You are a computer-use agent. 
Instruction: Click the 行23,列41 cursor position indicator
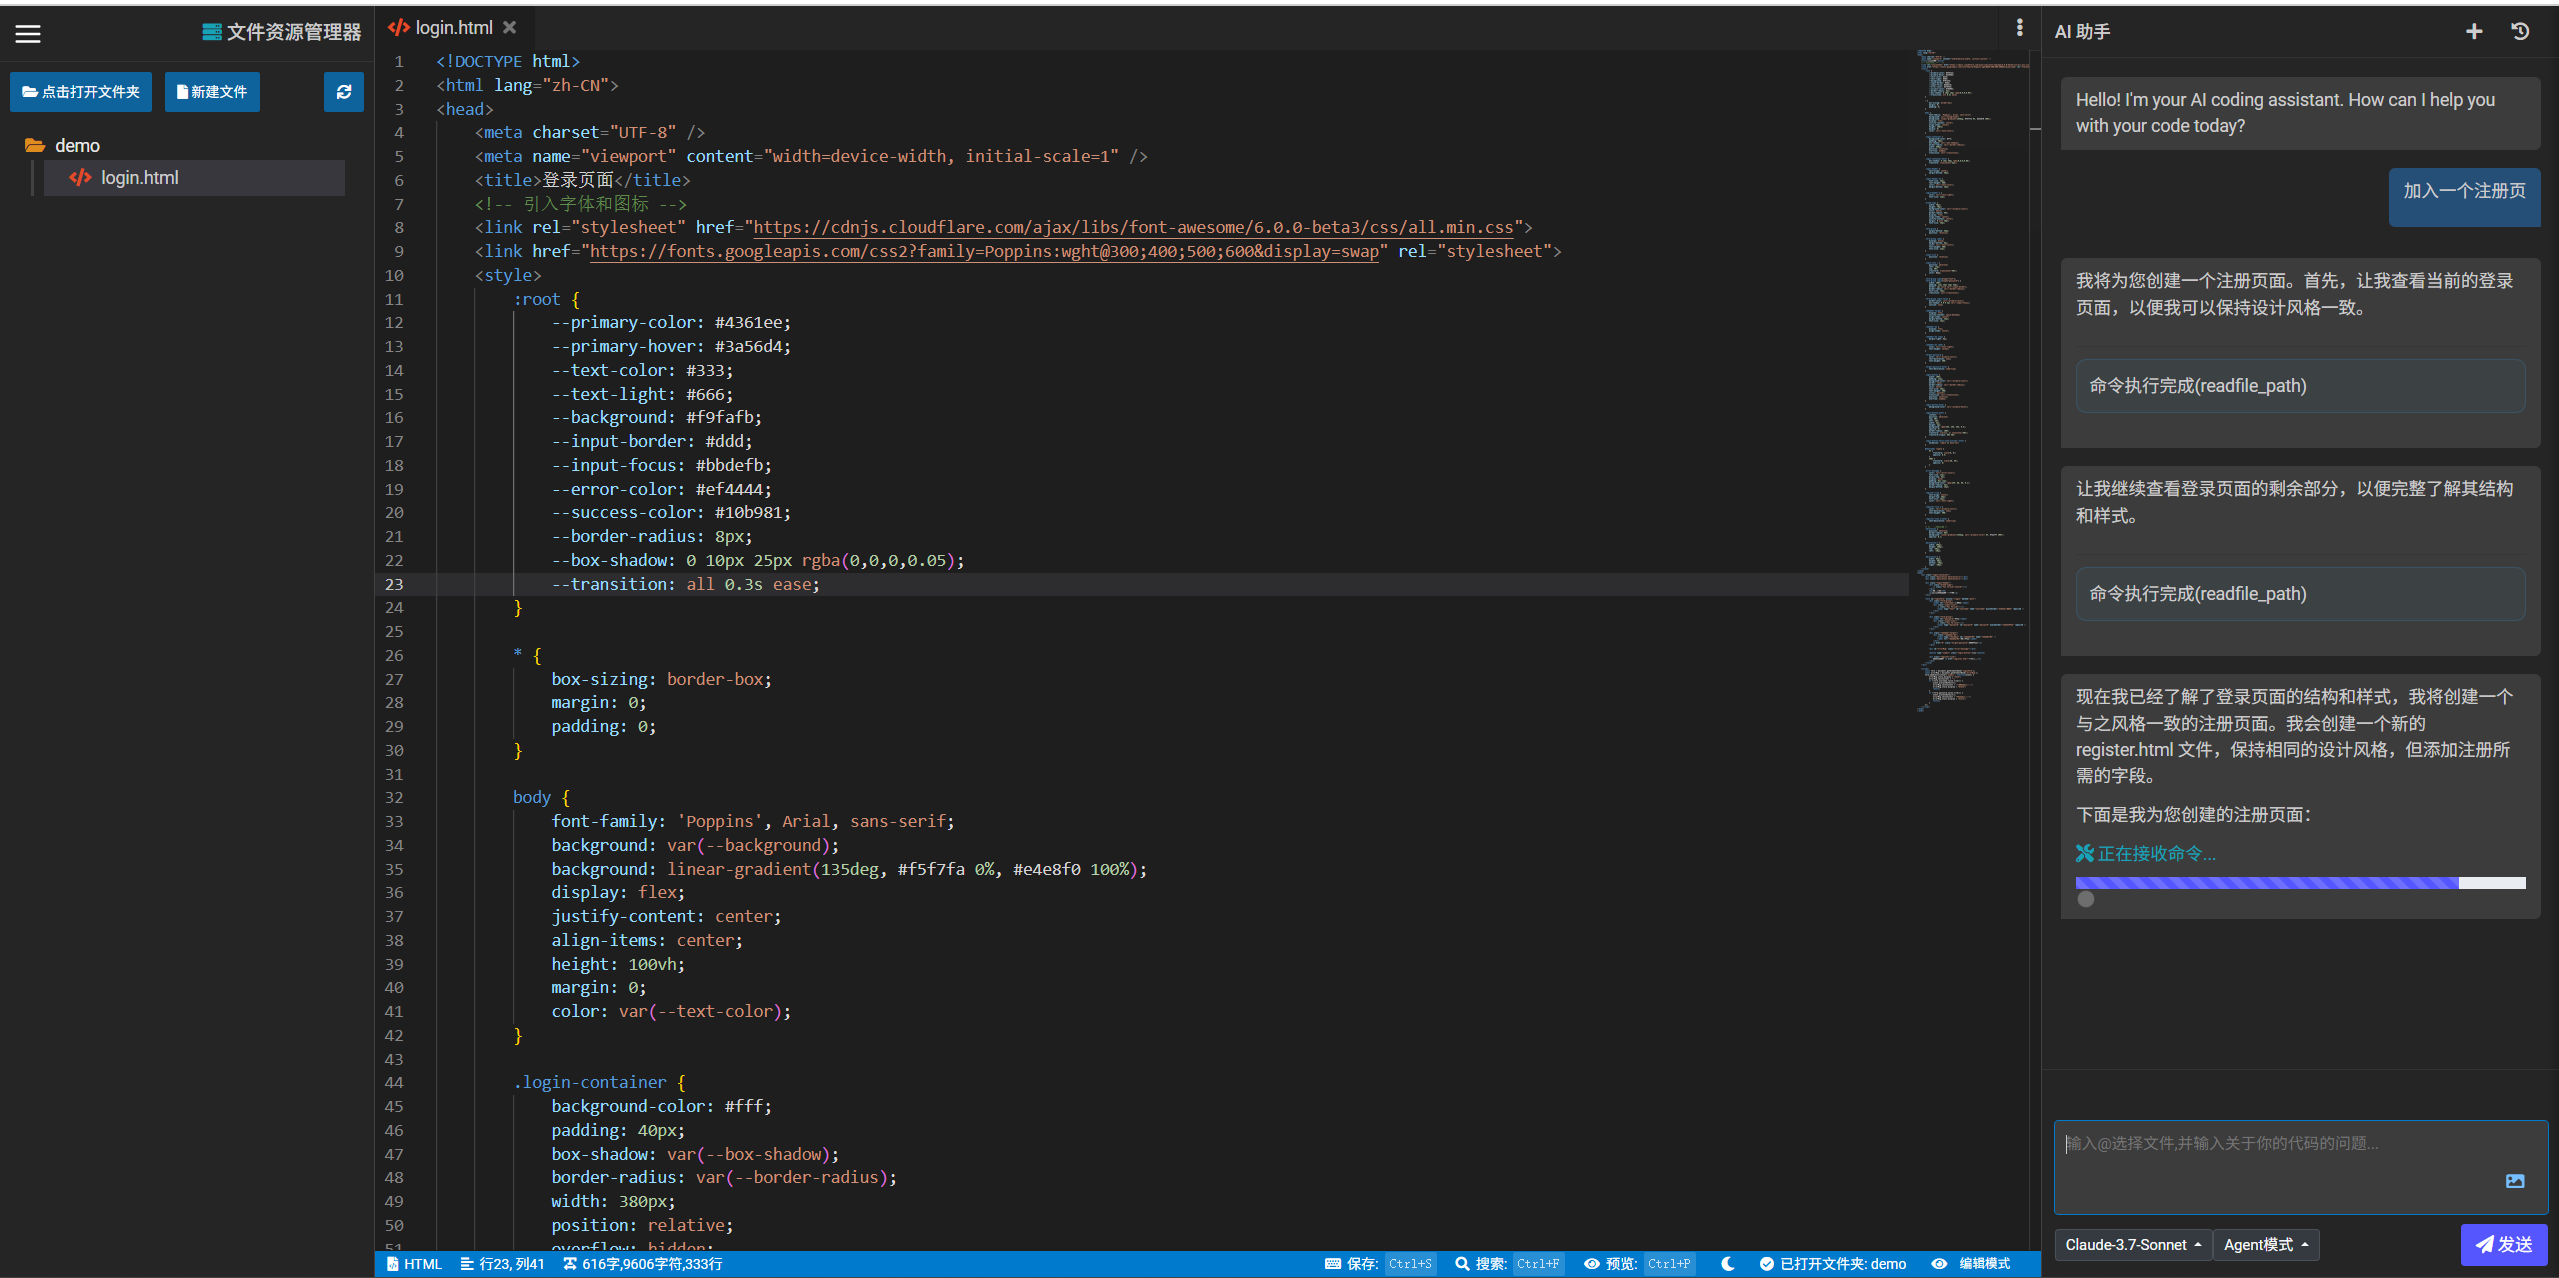click(502, 1265)
